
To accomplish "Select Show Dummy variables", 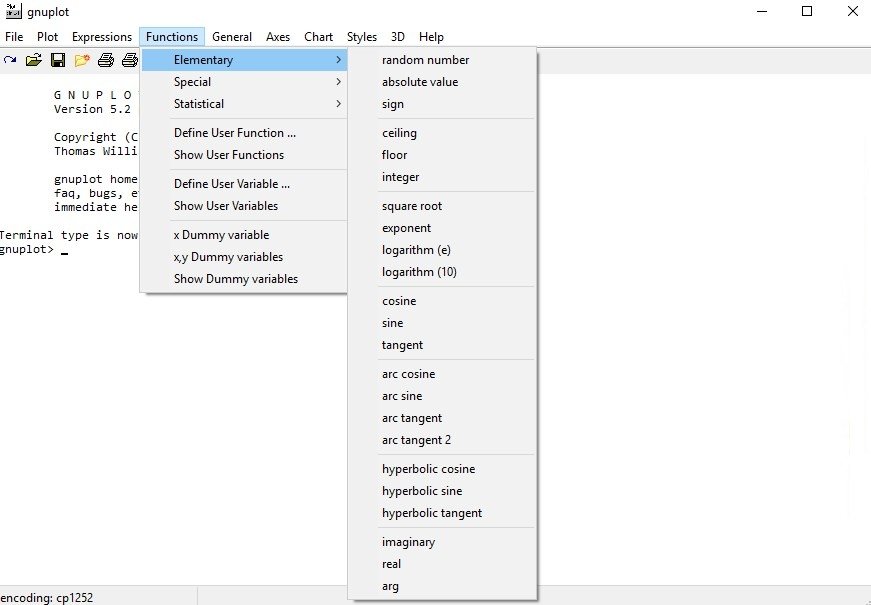I will pyautogui.click(x=244, y=279).
